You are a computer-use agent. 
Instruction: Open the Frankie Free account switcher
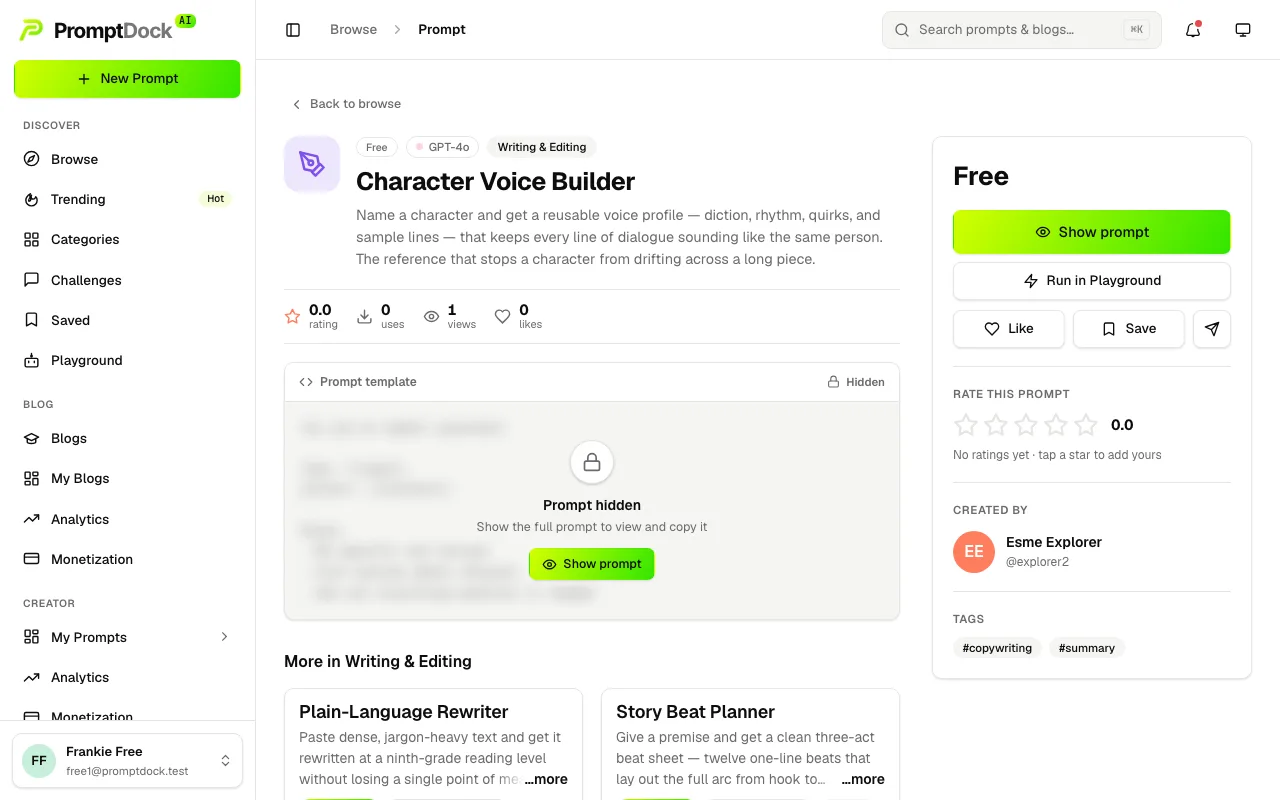pos(127,761)
